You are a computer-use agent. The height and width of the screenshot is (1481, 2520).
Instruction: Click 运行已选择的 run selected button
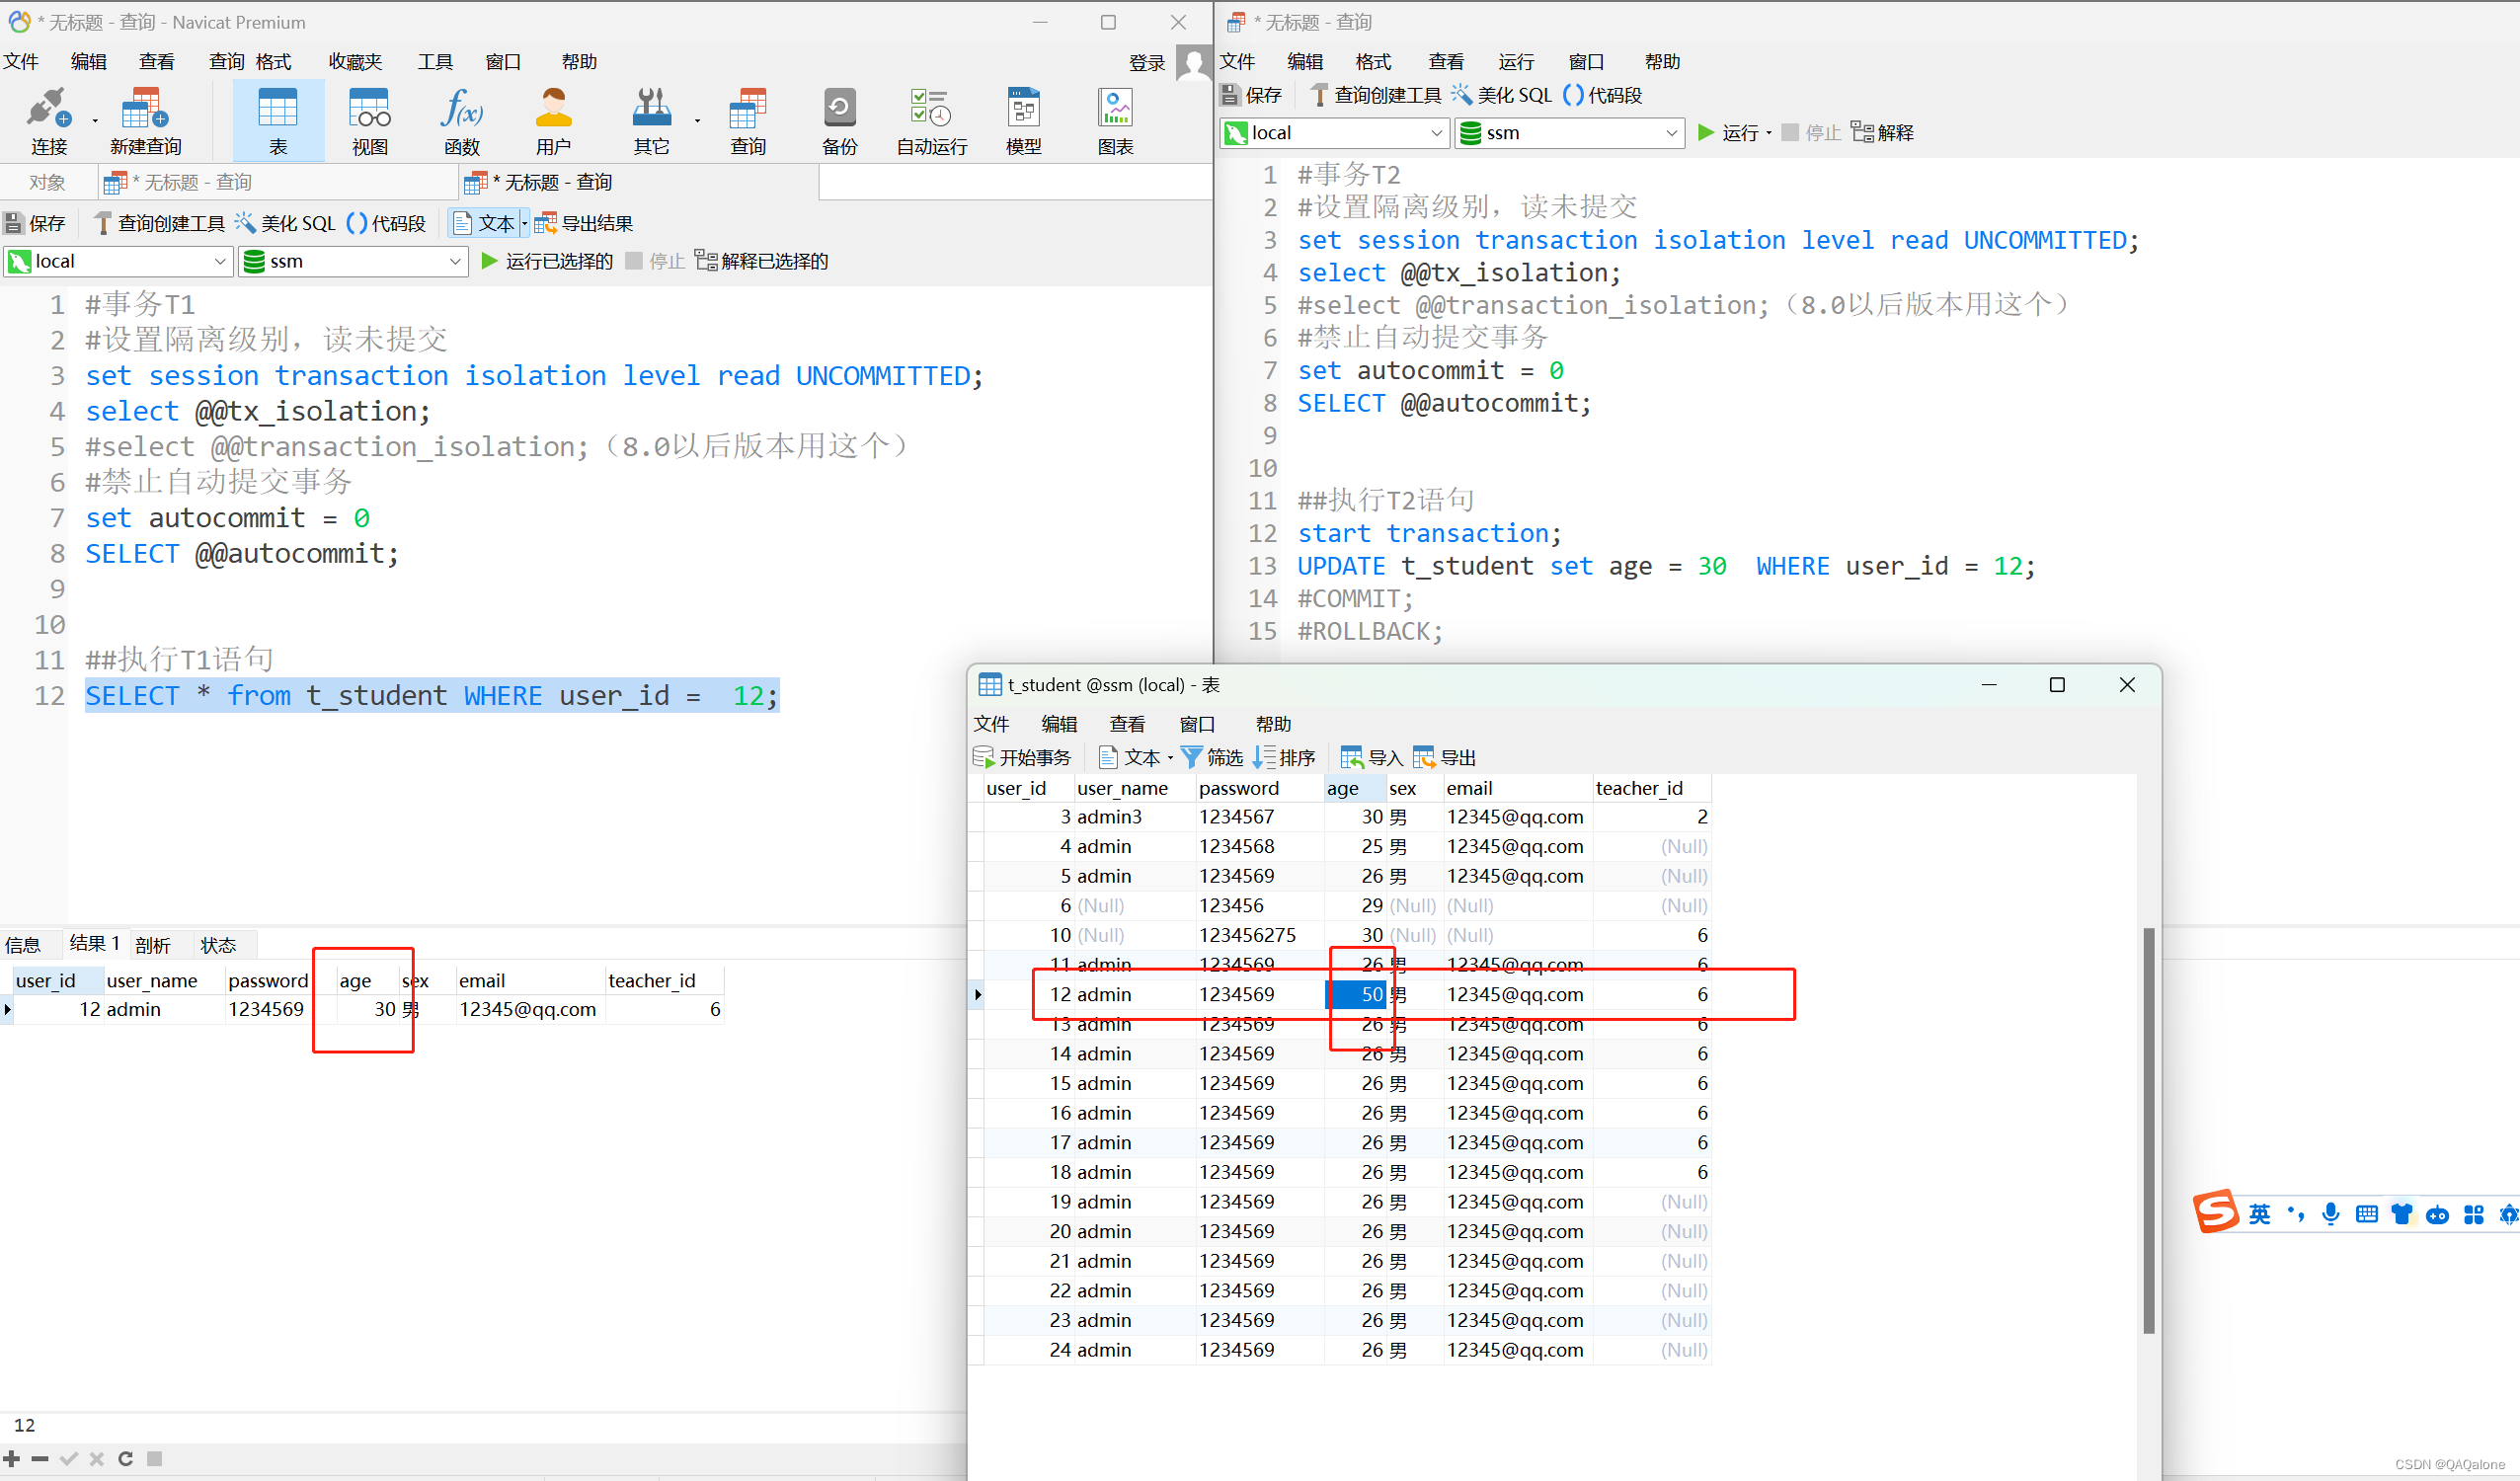coord(547,261)
